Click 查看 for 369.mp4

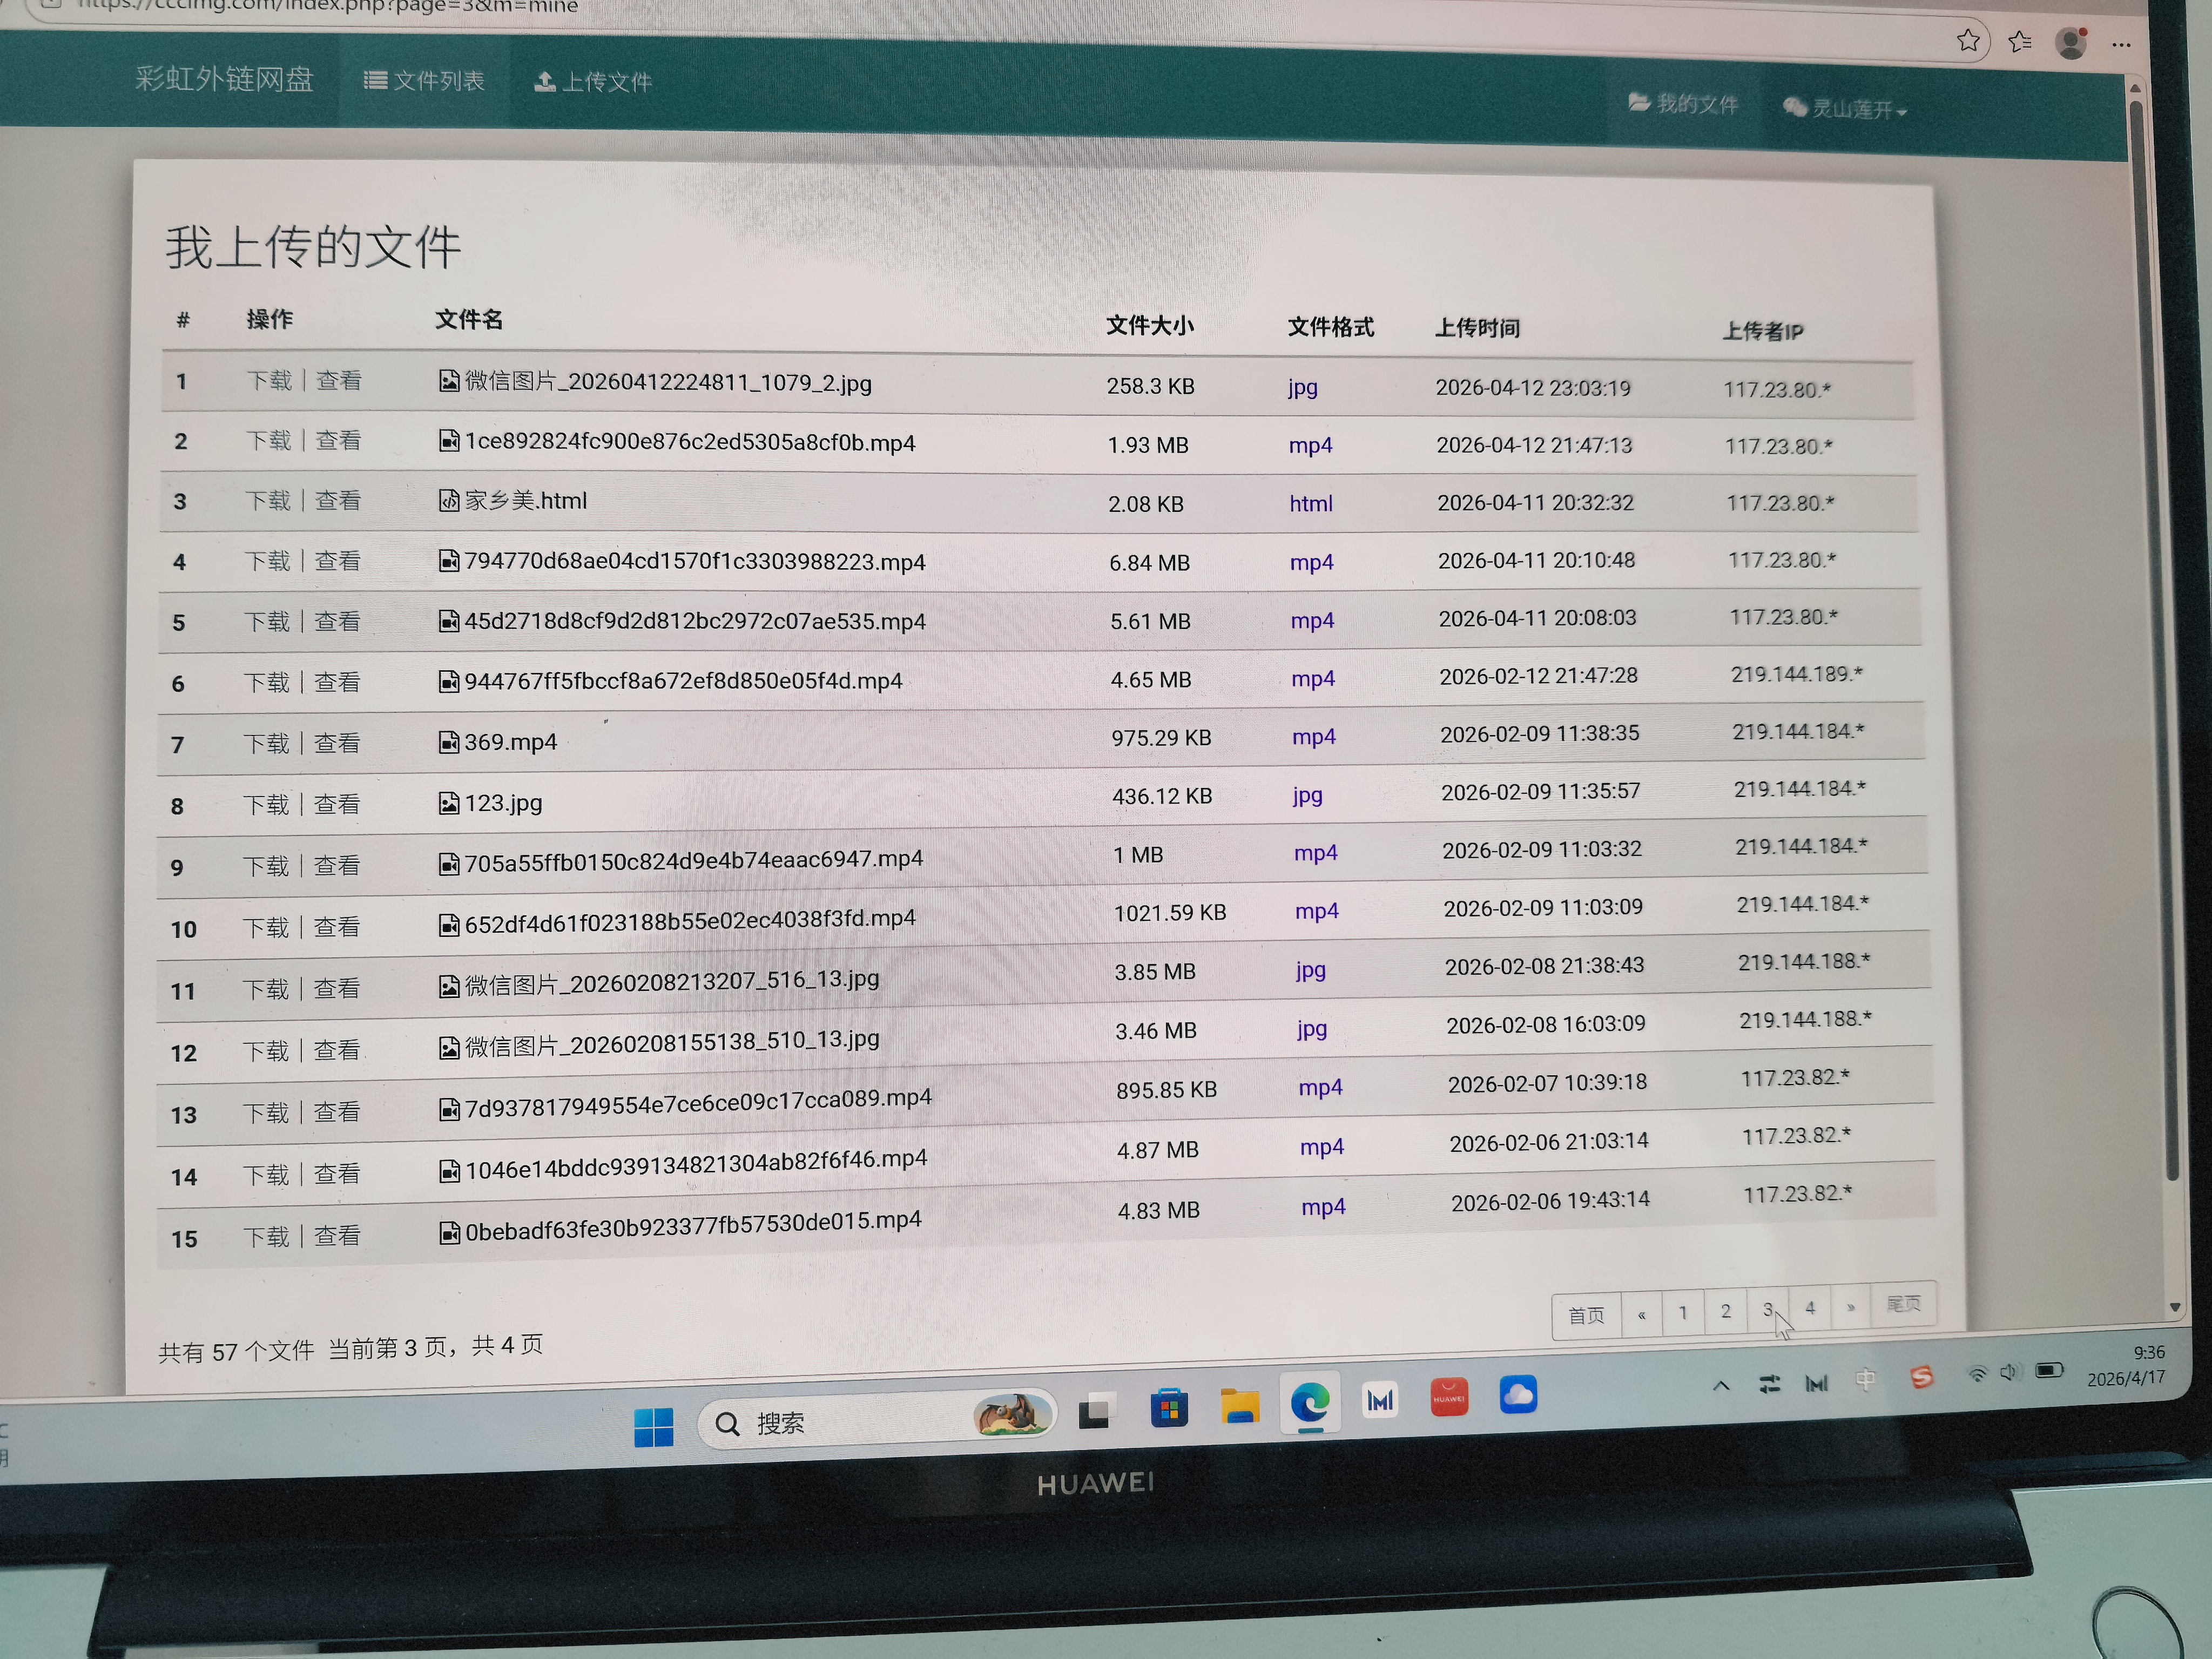click(x=337, y=744)
